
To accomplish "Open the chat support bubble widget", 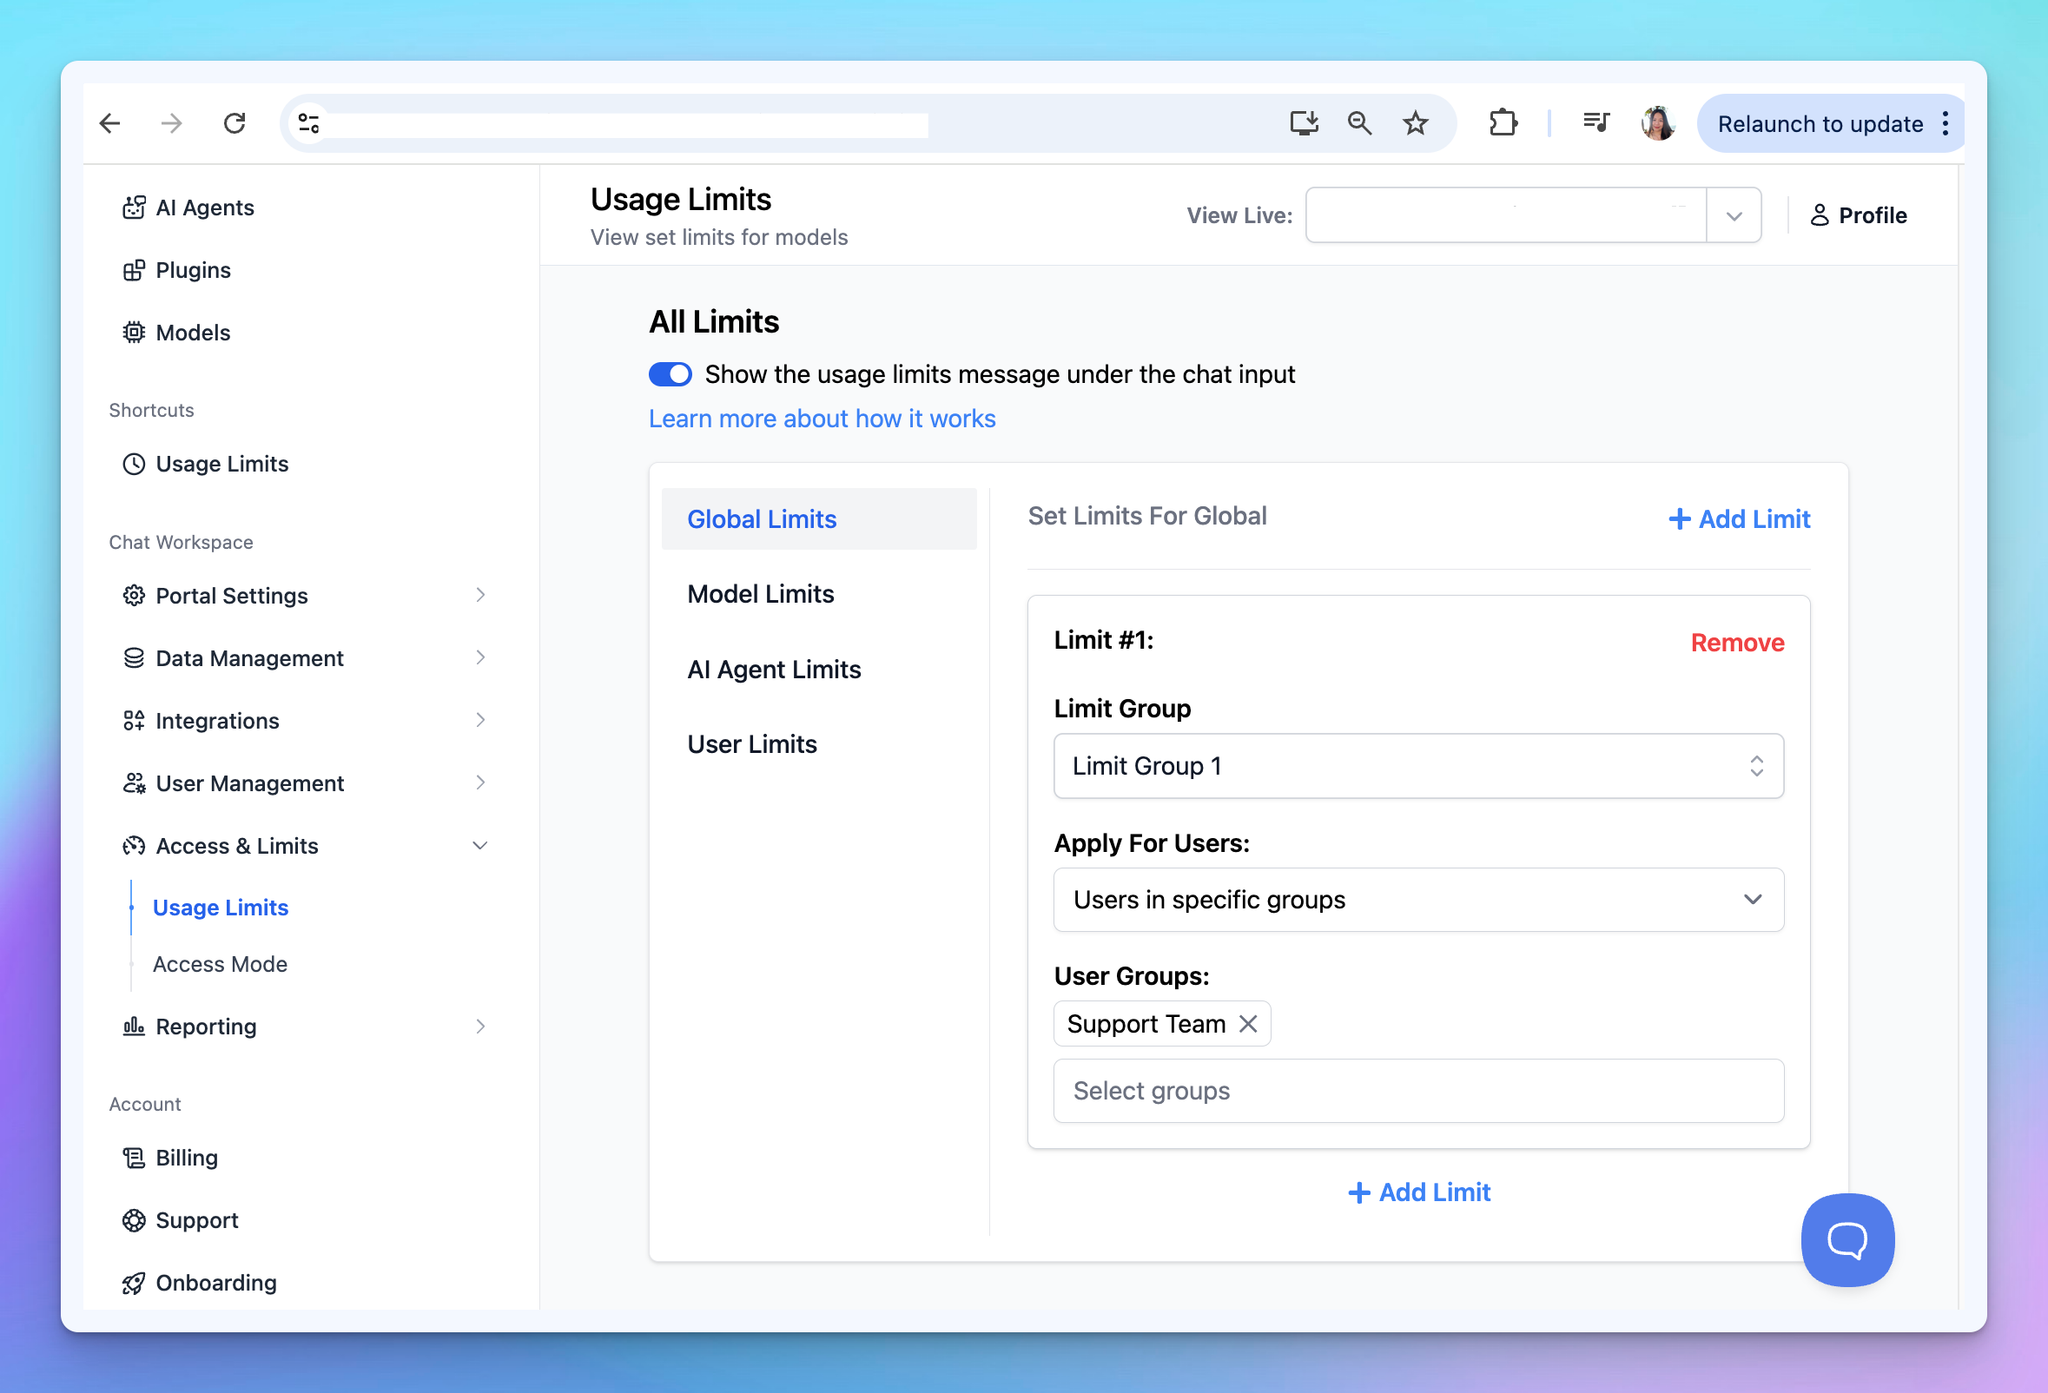I will point(1846,1239).
